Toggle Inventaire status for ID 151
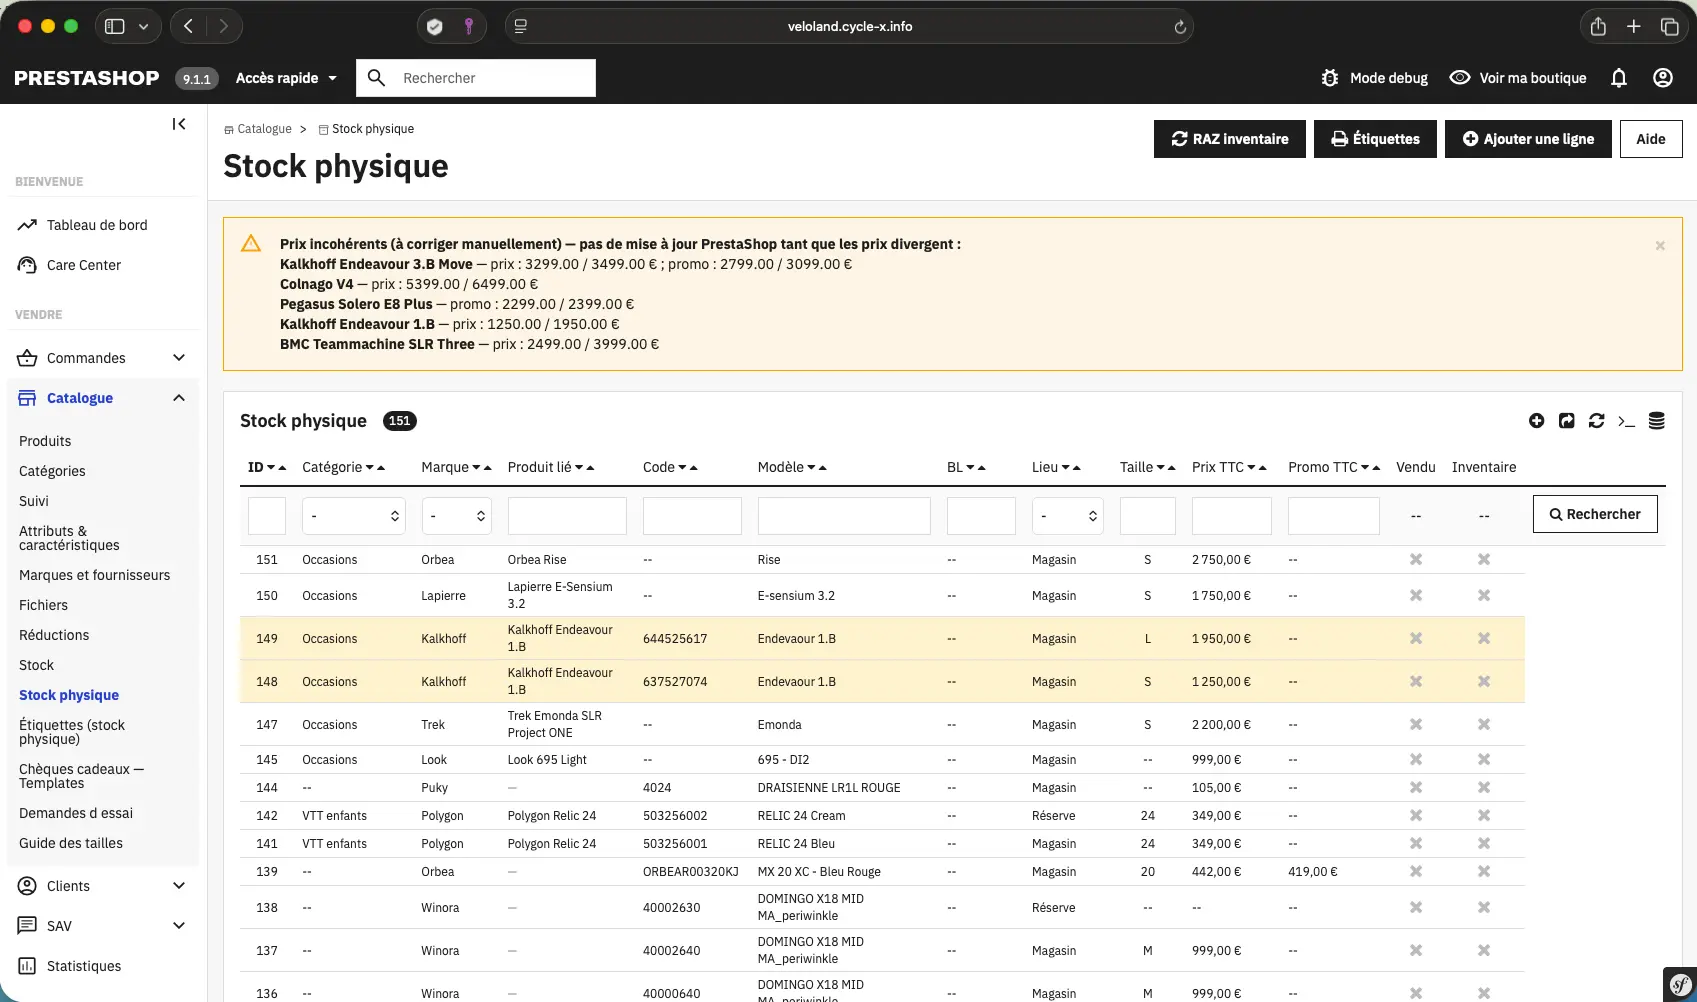 [1484, 560]
